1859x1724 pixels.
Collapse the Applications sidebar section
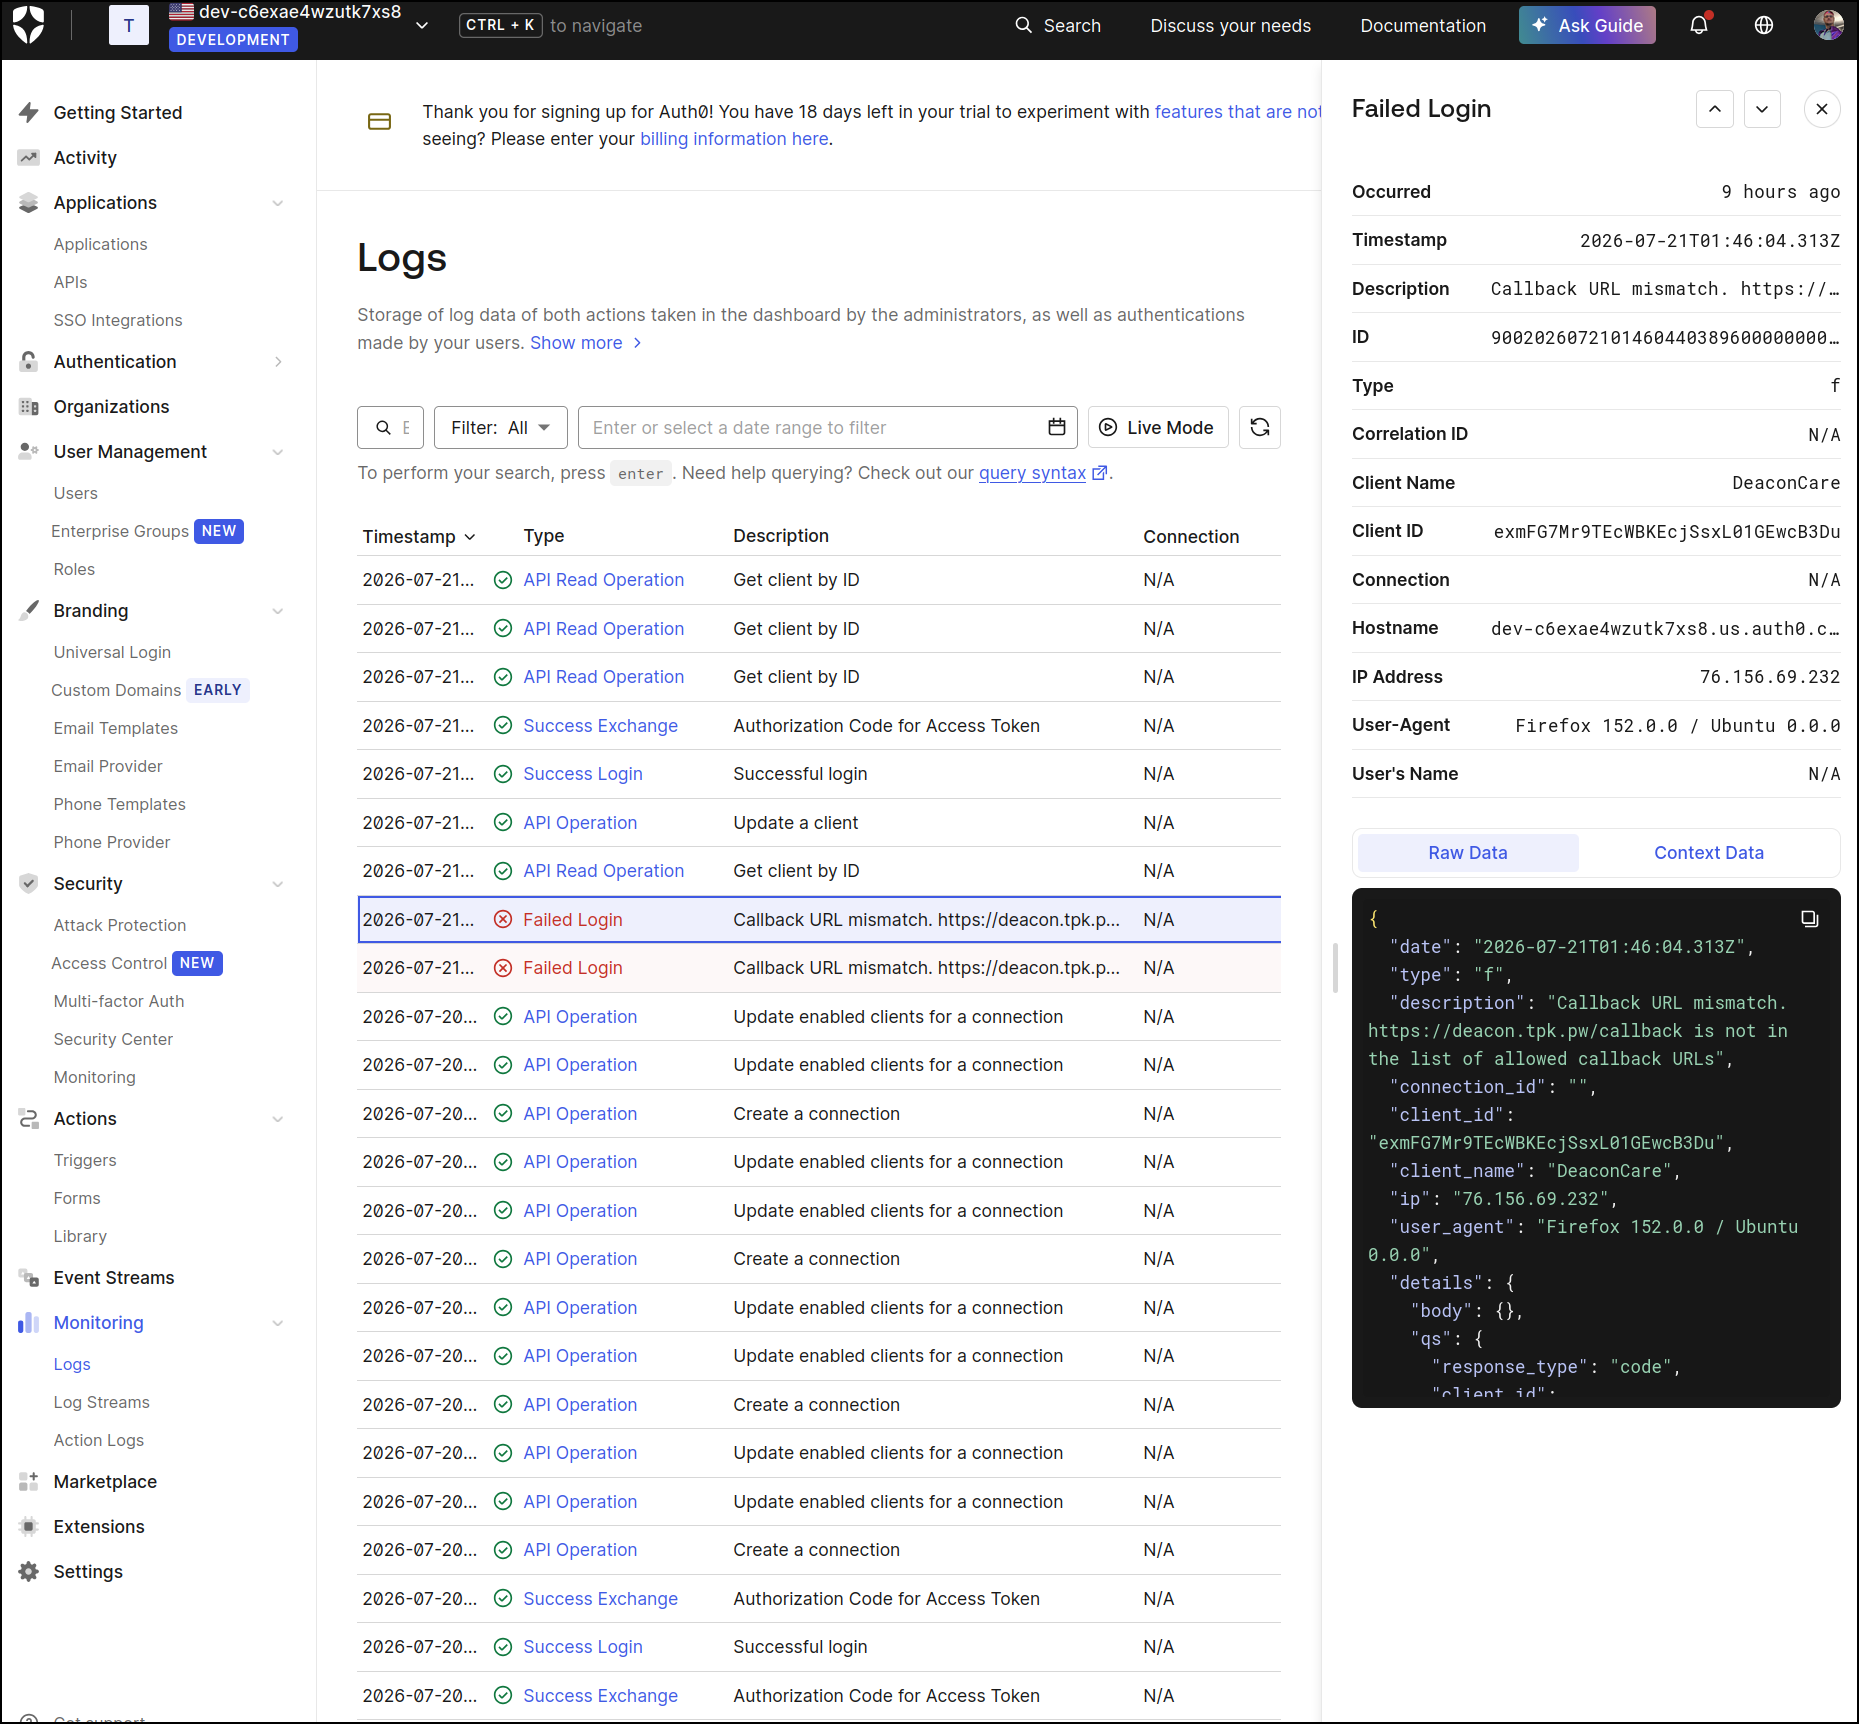coord(278,203)
